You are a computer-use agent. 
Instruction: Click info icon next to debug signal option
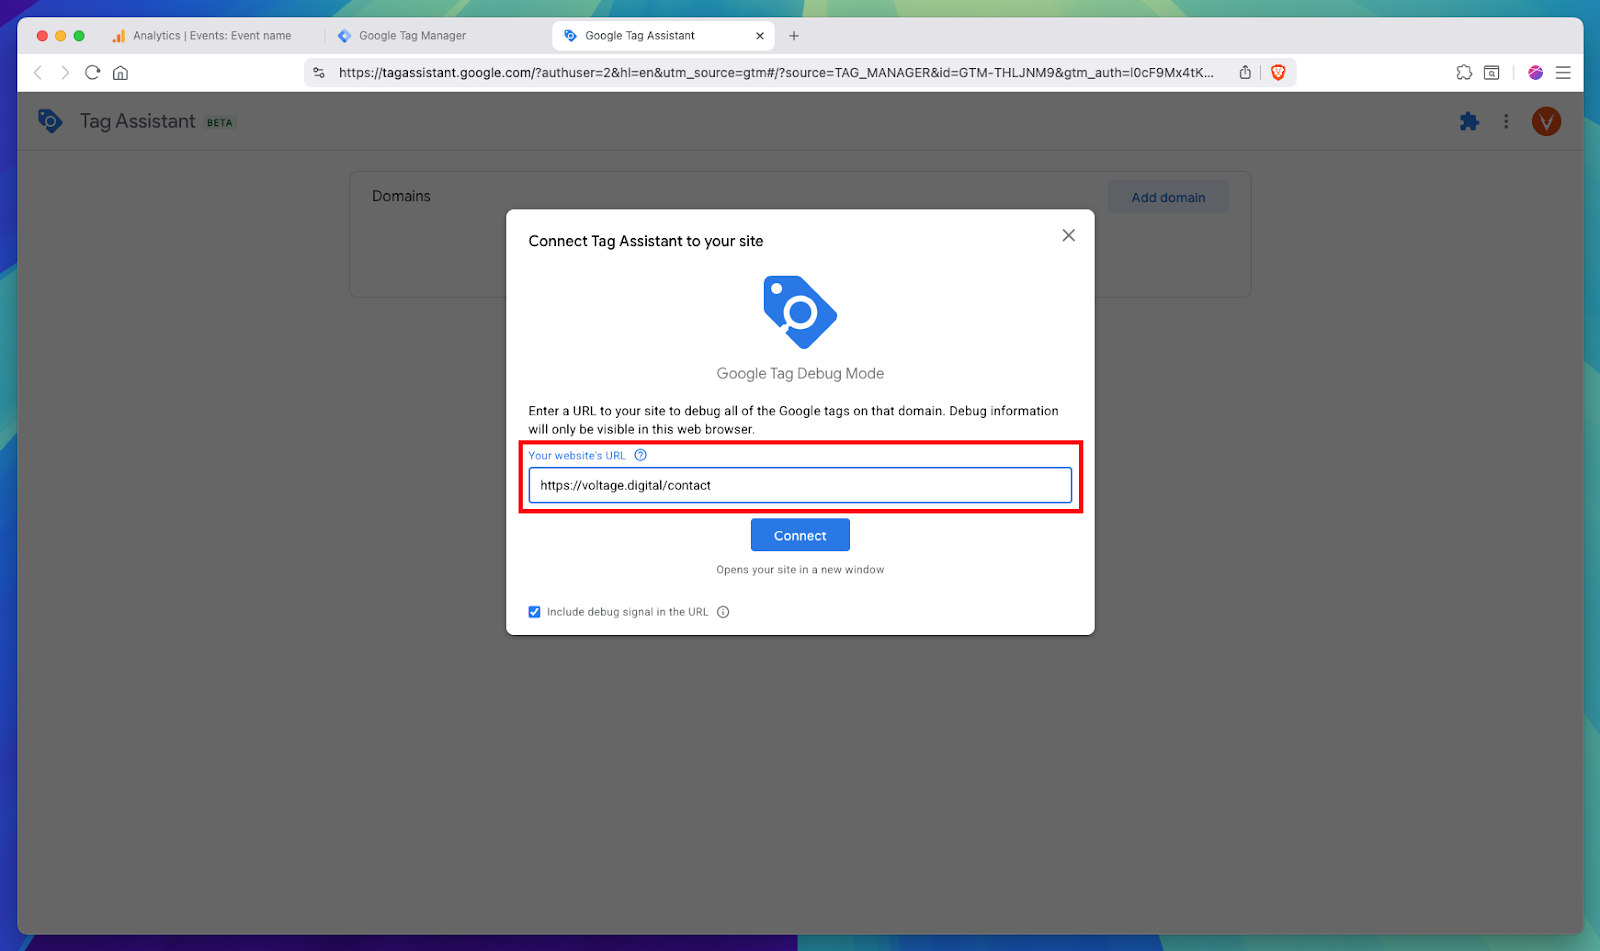point(723,612)
